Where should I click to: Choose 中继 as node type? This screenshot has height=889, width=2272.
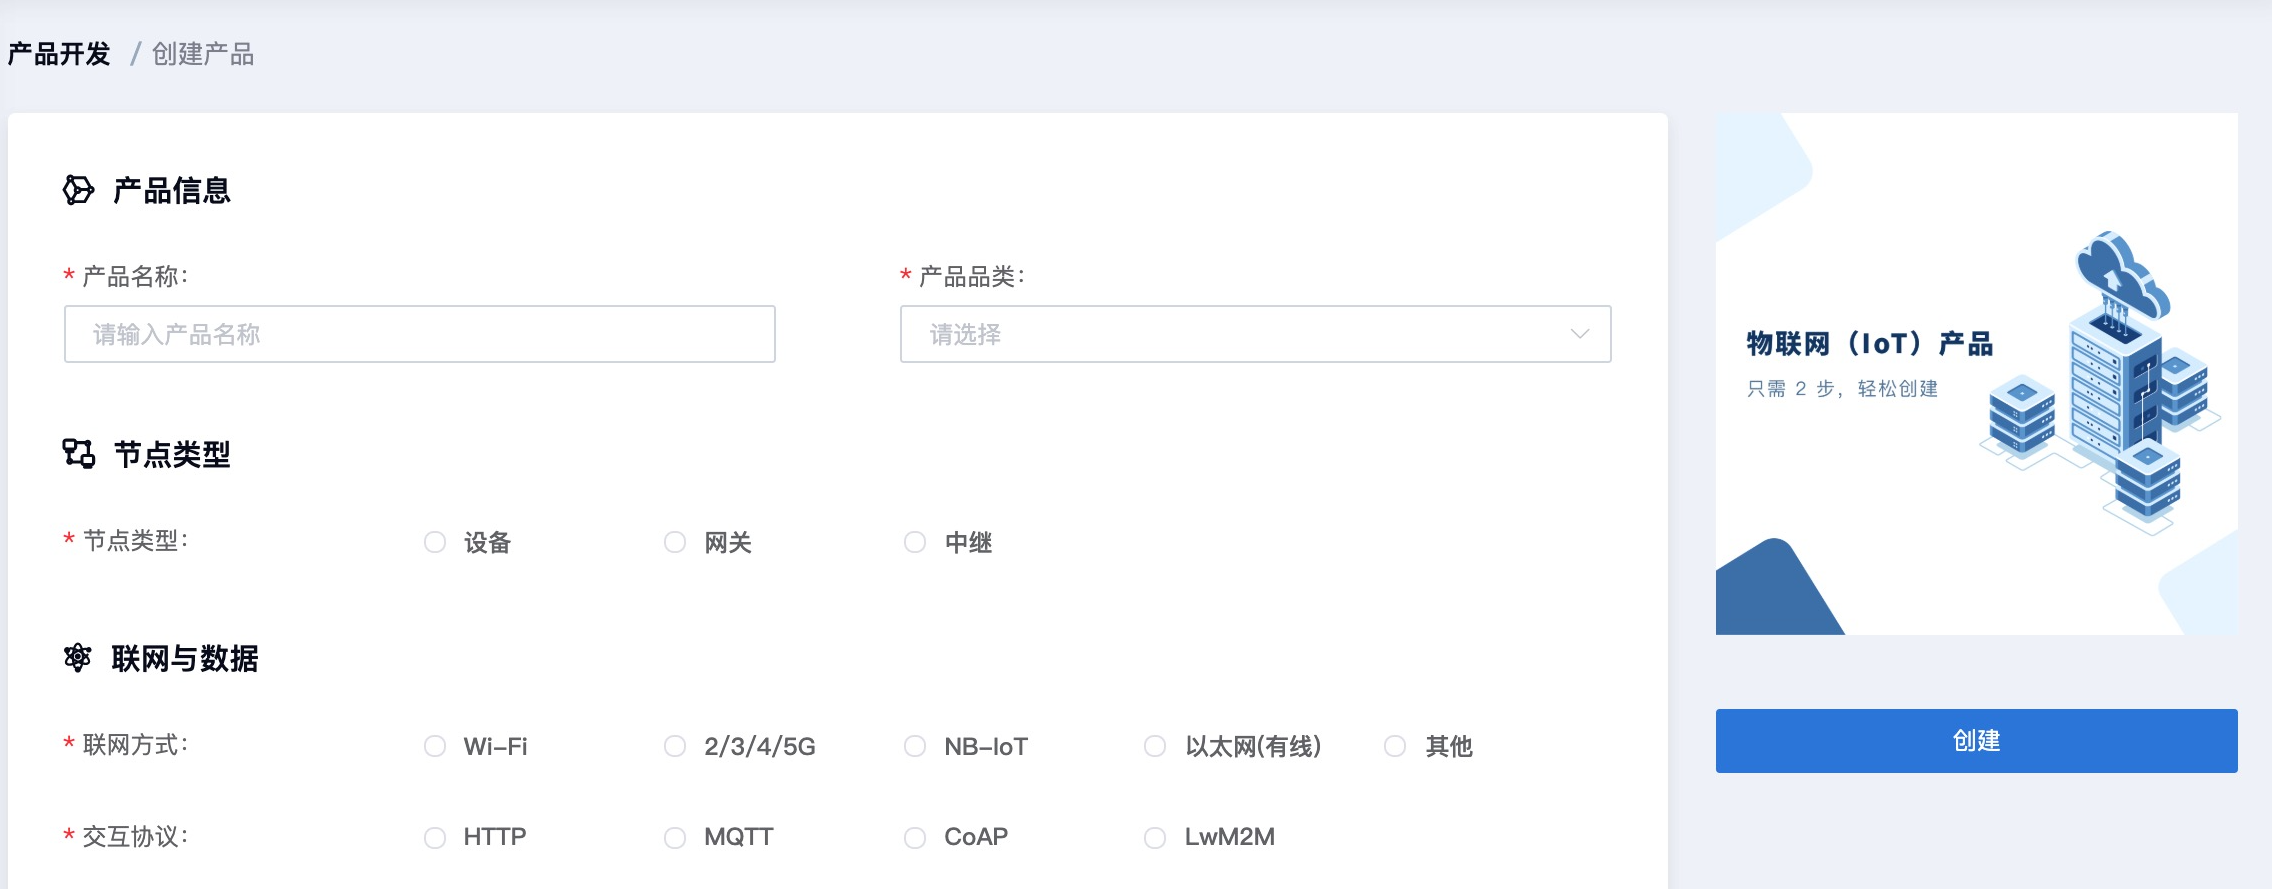915,542
